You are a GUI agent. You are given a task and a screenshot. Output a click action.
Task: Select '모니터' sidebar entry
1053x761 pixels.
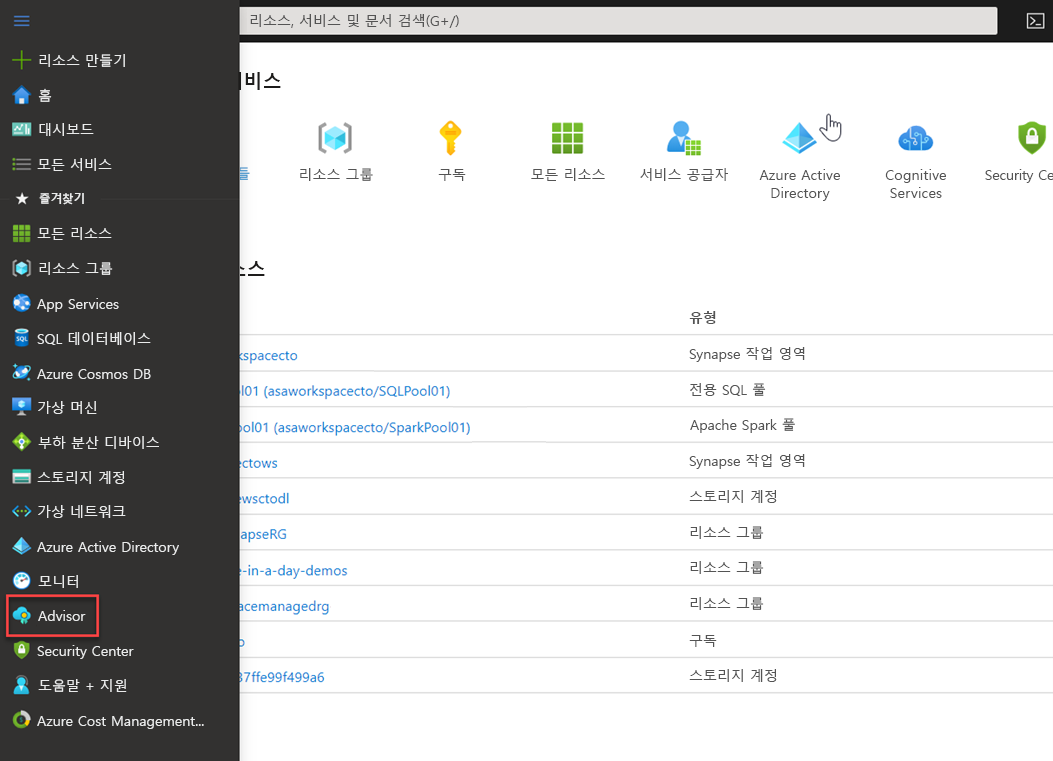58,580
